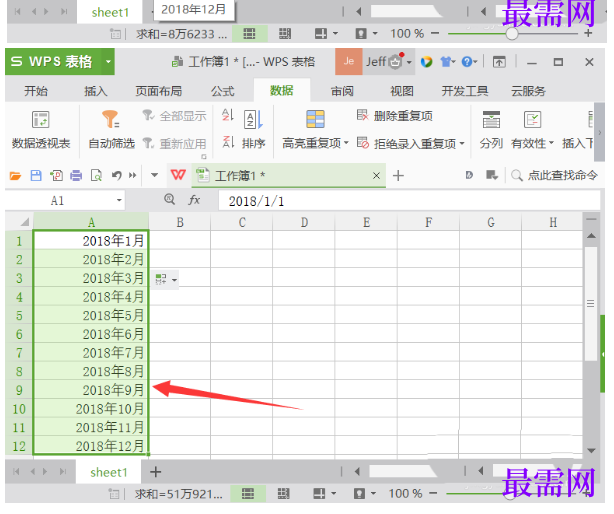614x514 pixels.
Task: Add a new document tab with plus
Action: click(x=398, y=175)
